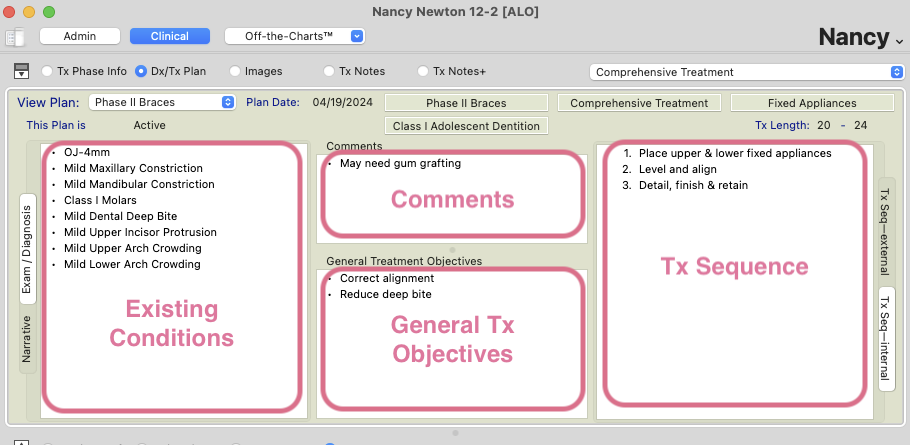Viewport: 910px width, 445px height.
Task: Click the Comprehensive Treatment button in plan header
Action: pos(639,103)
